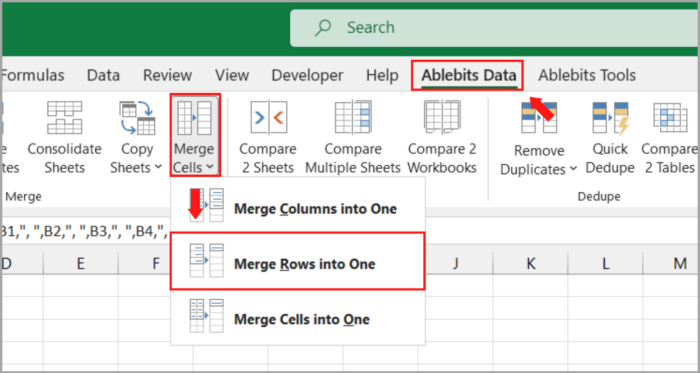The height and width of the screenshot is (373, 700).
Task: Click the formula bar text with B1, B2
Action: point(84,232)
